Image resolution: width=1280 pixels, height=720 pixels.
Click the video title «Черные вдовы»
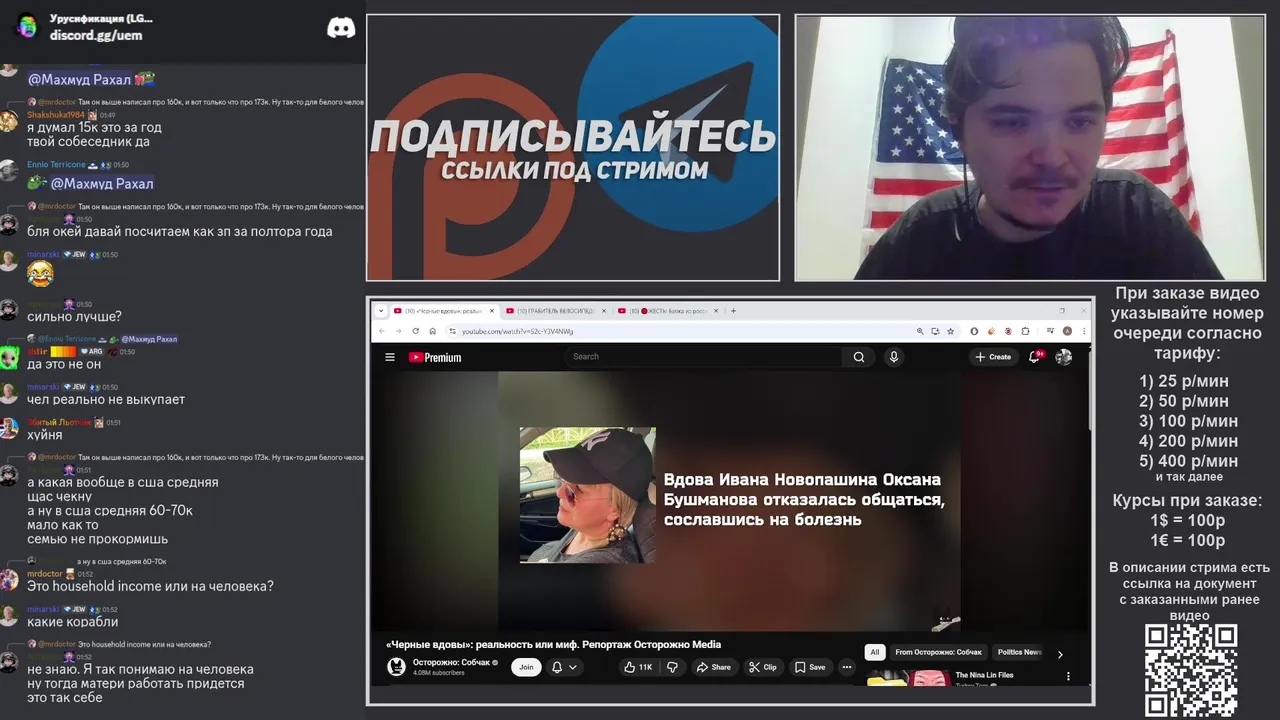(553, 644)
